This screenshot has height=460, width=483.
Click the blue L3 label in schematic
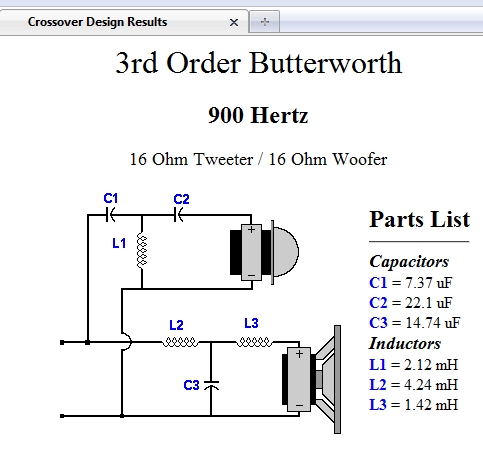click(251, 323)
